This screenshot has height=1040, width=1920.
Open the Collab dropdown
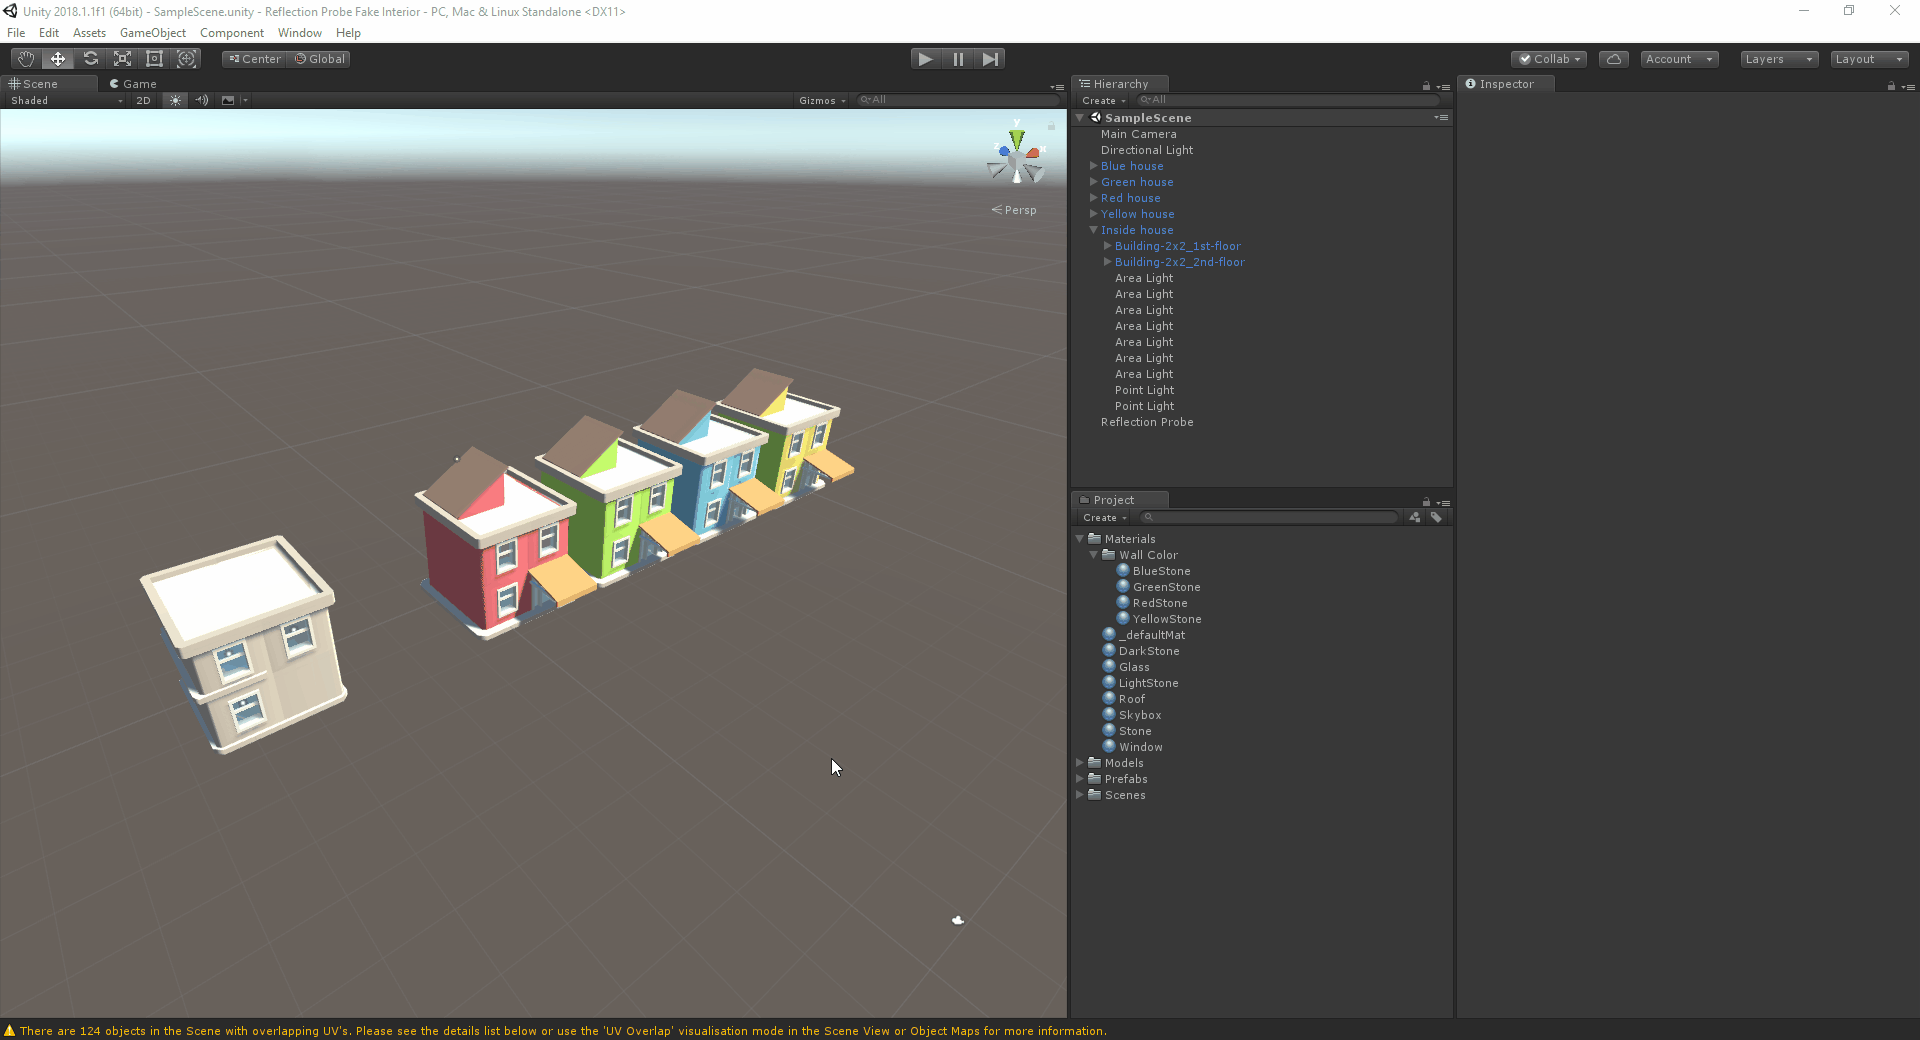[1549, 59]
